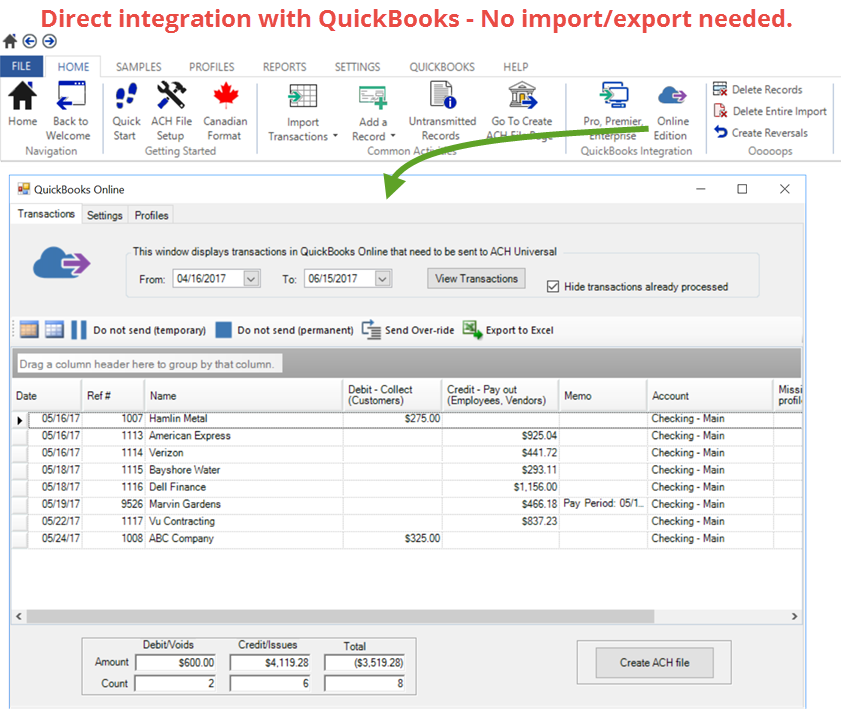Toggle Do not send (permanent) blue square
The image size is (841, 716).
[224, 330]
